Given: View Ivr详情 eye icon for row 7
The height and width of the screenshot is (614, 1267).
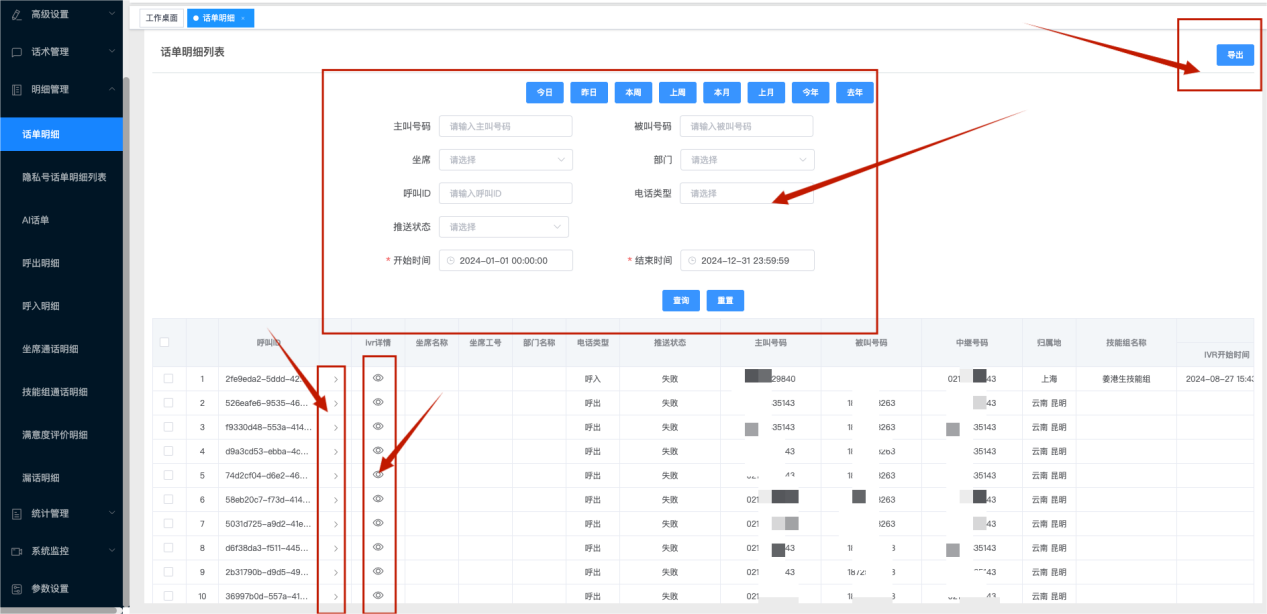Looking at the screenshot, I should pyautogui.click(x=378, y=523).
